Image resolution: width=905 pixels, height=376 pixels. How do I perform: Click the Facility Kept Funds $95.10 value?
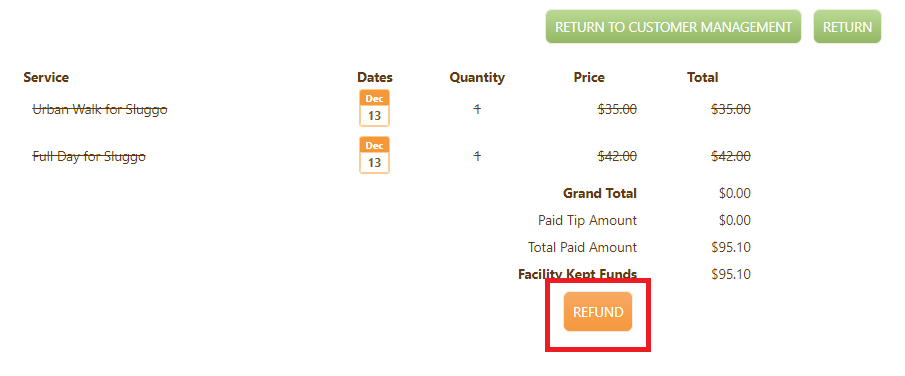pyautogui.click(x=731, y=274)
